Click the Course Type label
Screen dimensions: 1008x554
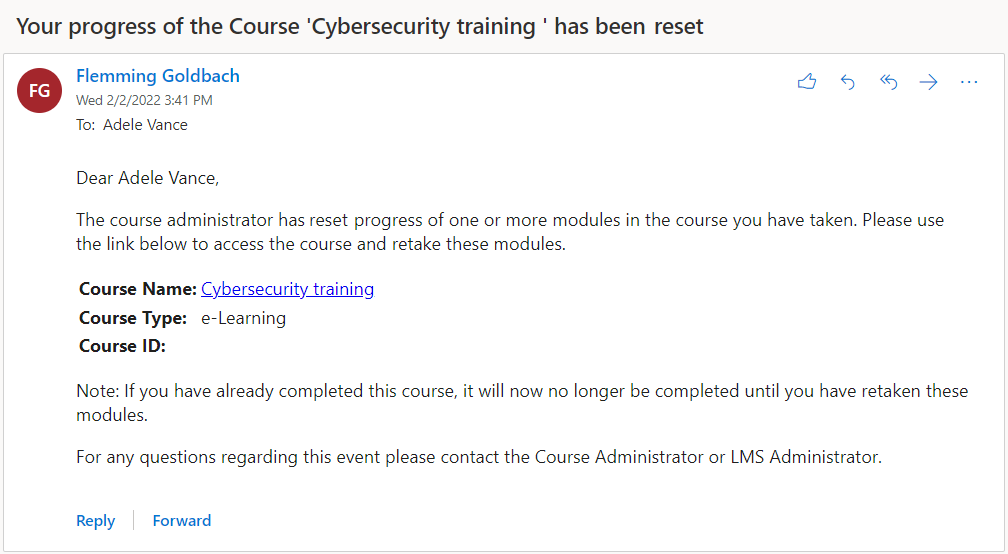133,318
